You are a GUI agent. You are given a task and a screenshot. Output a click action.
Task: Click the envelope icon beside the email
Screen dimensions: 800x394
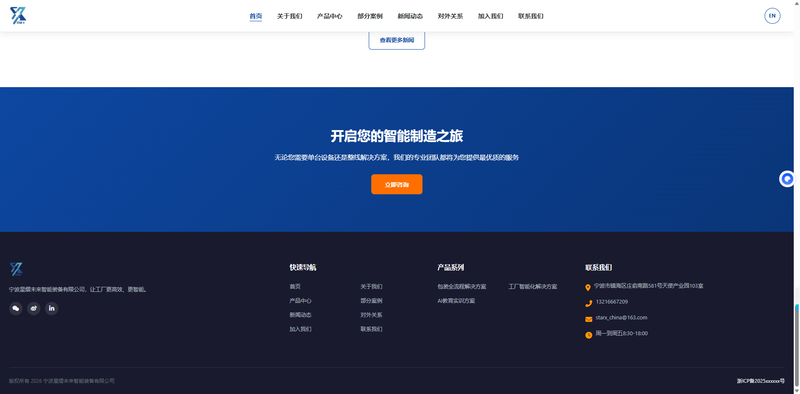588,319
